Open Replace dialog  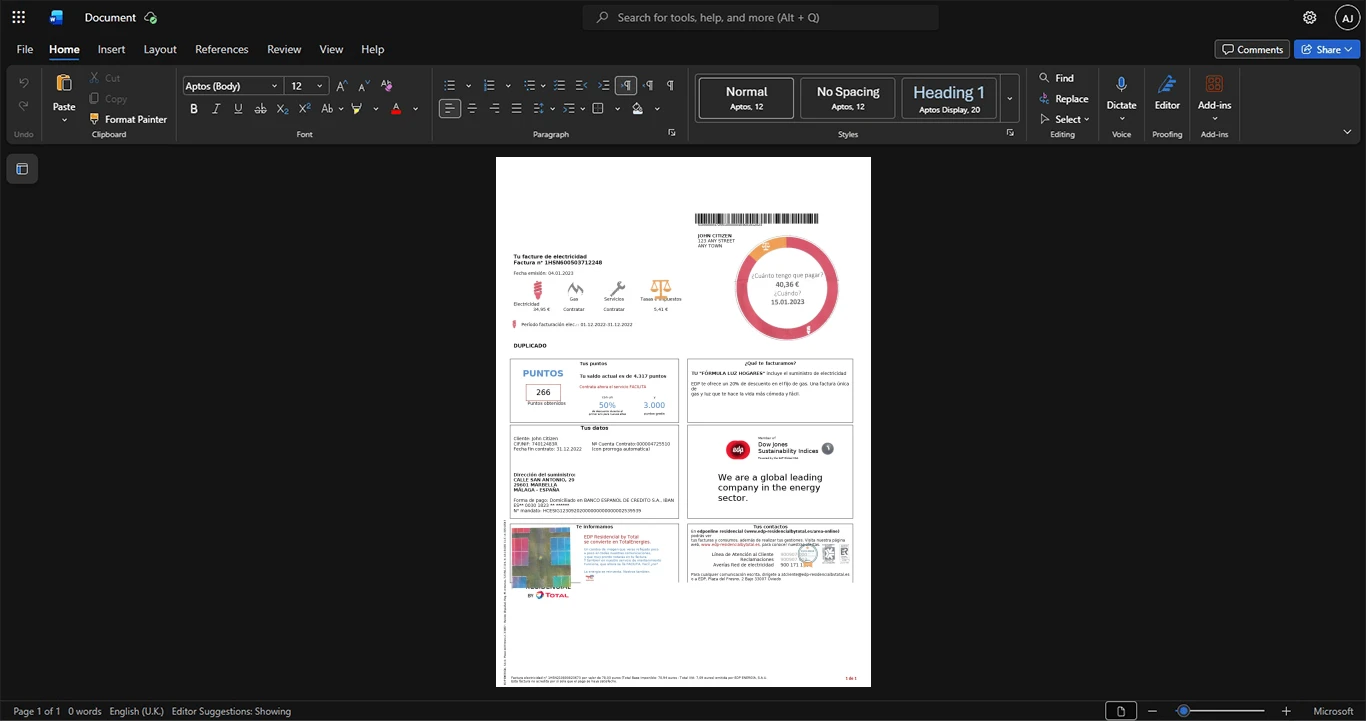coord(1063,99)
